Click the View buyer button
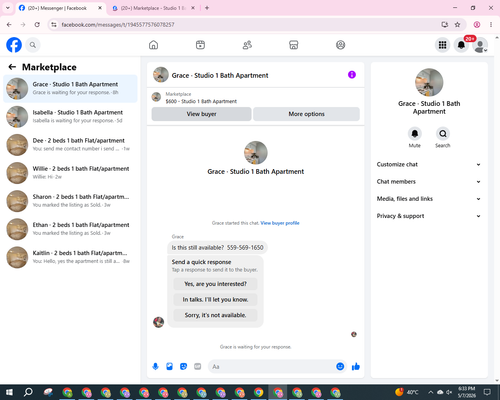 pos(201,114)
